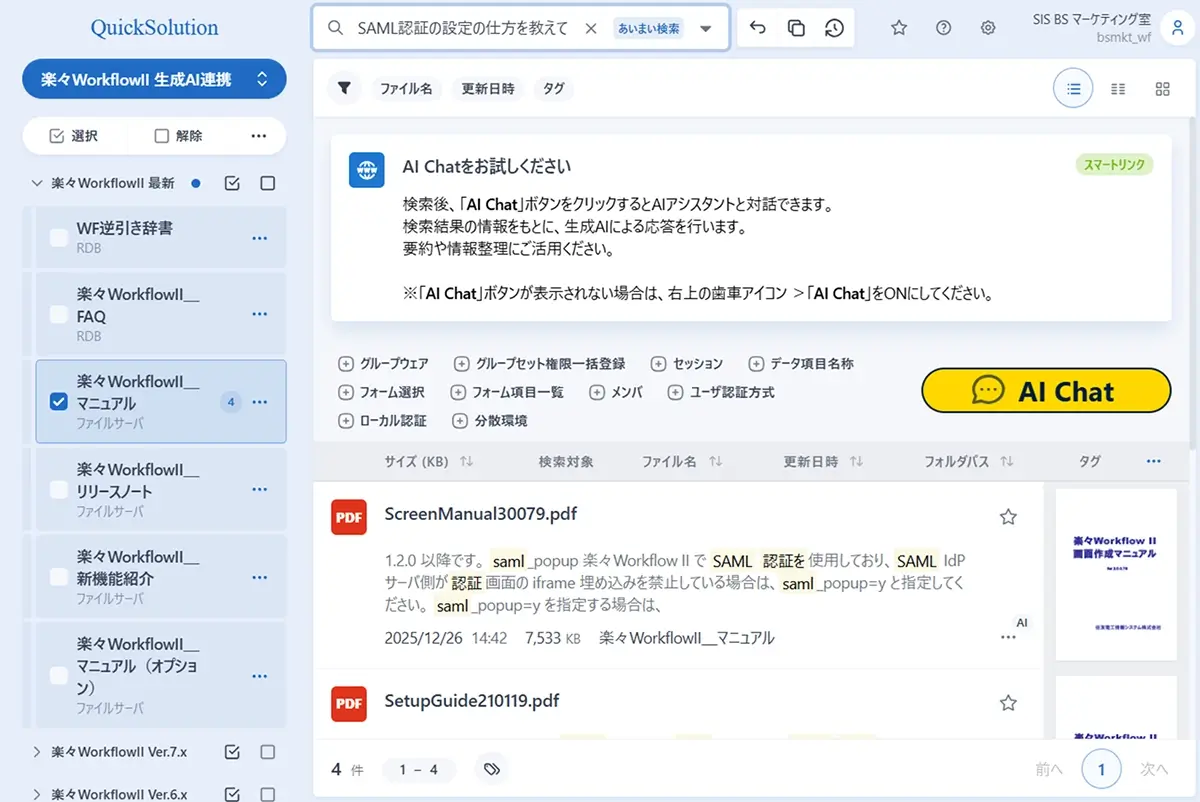Click the favorites star in header
The image size is (1200, 802).
pyautogui.click(x=899, y=28)
